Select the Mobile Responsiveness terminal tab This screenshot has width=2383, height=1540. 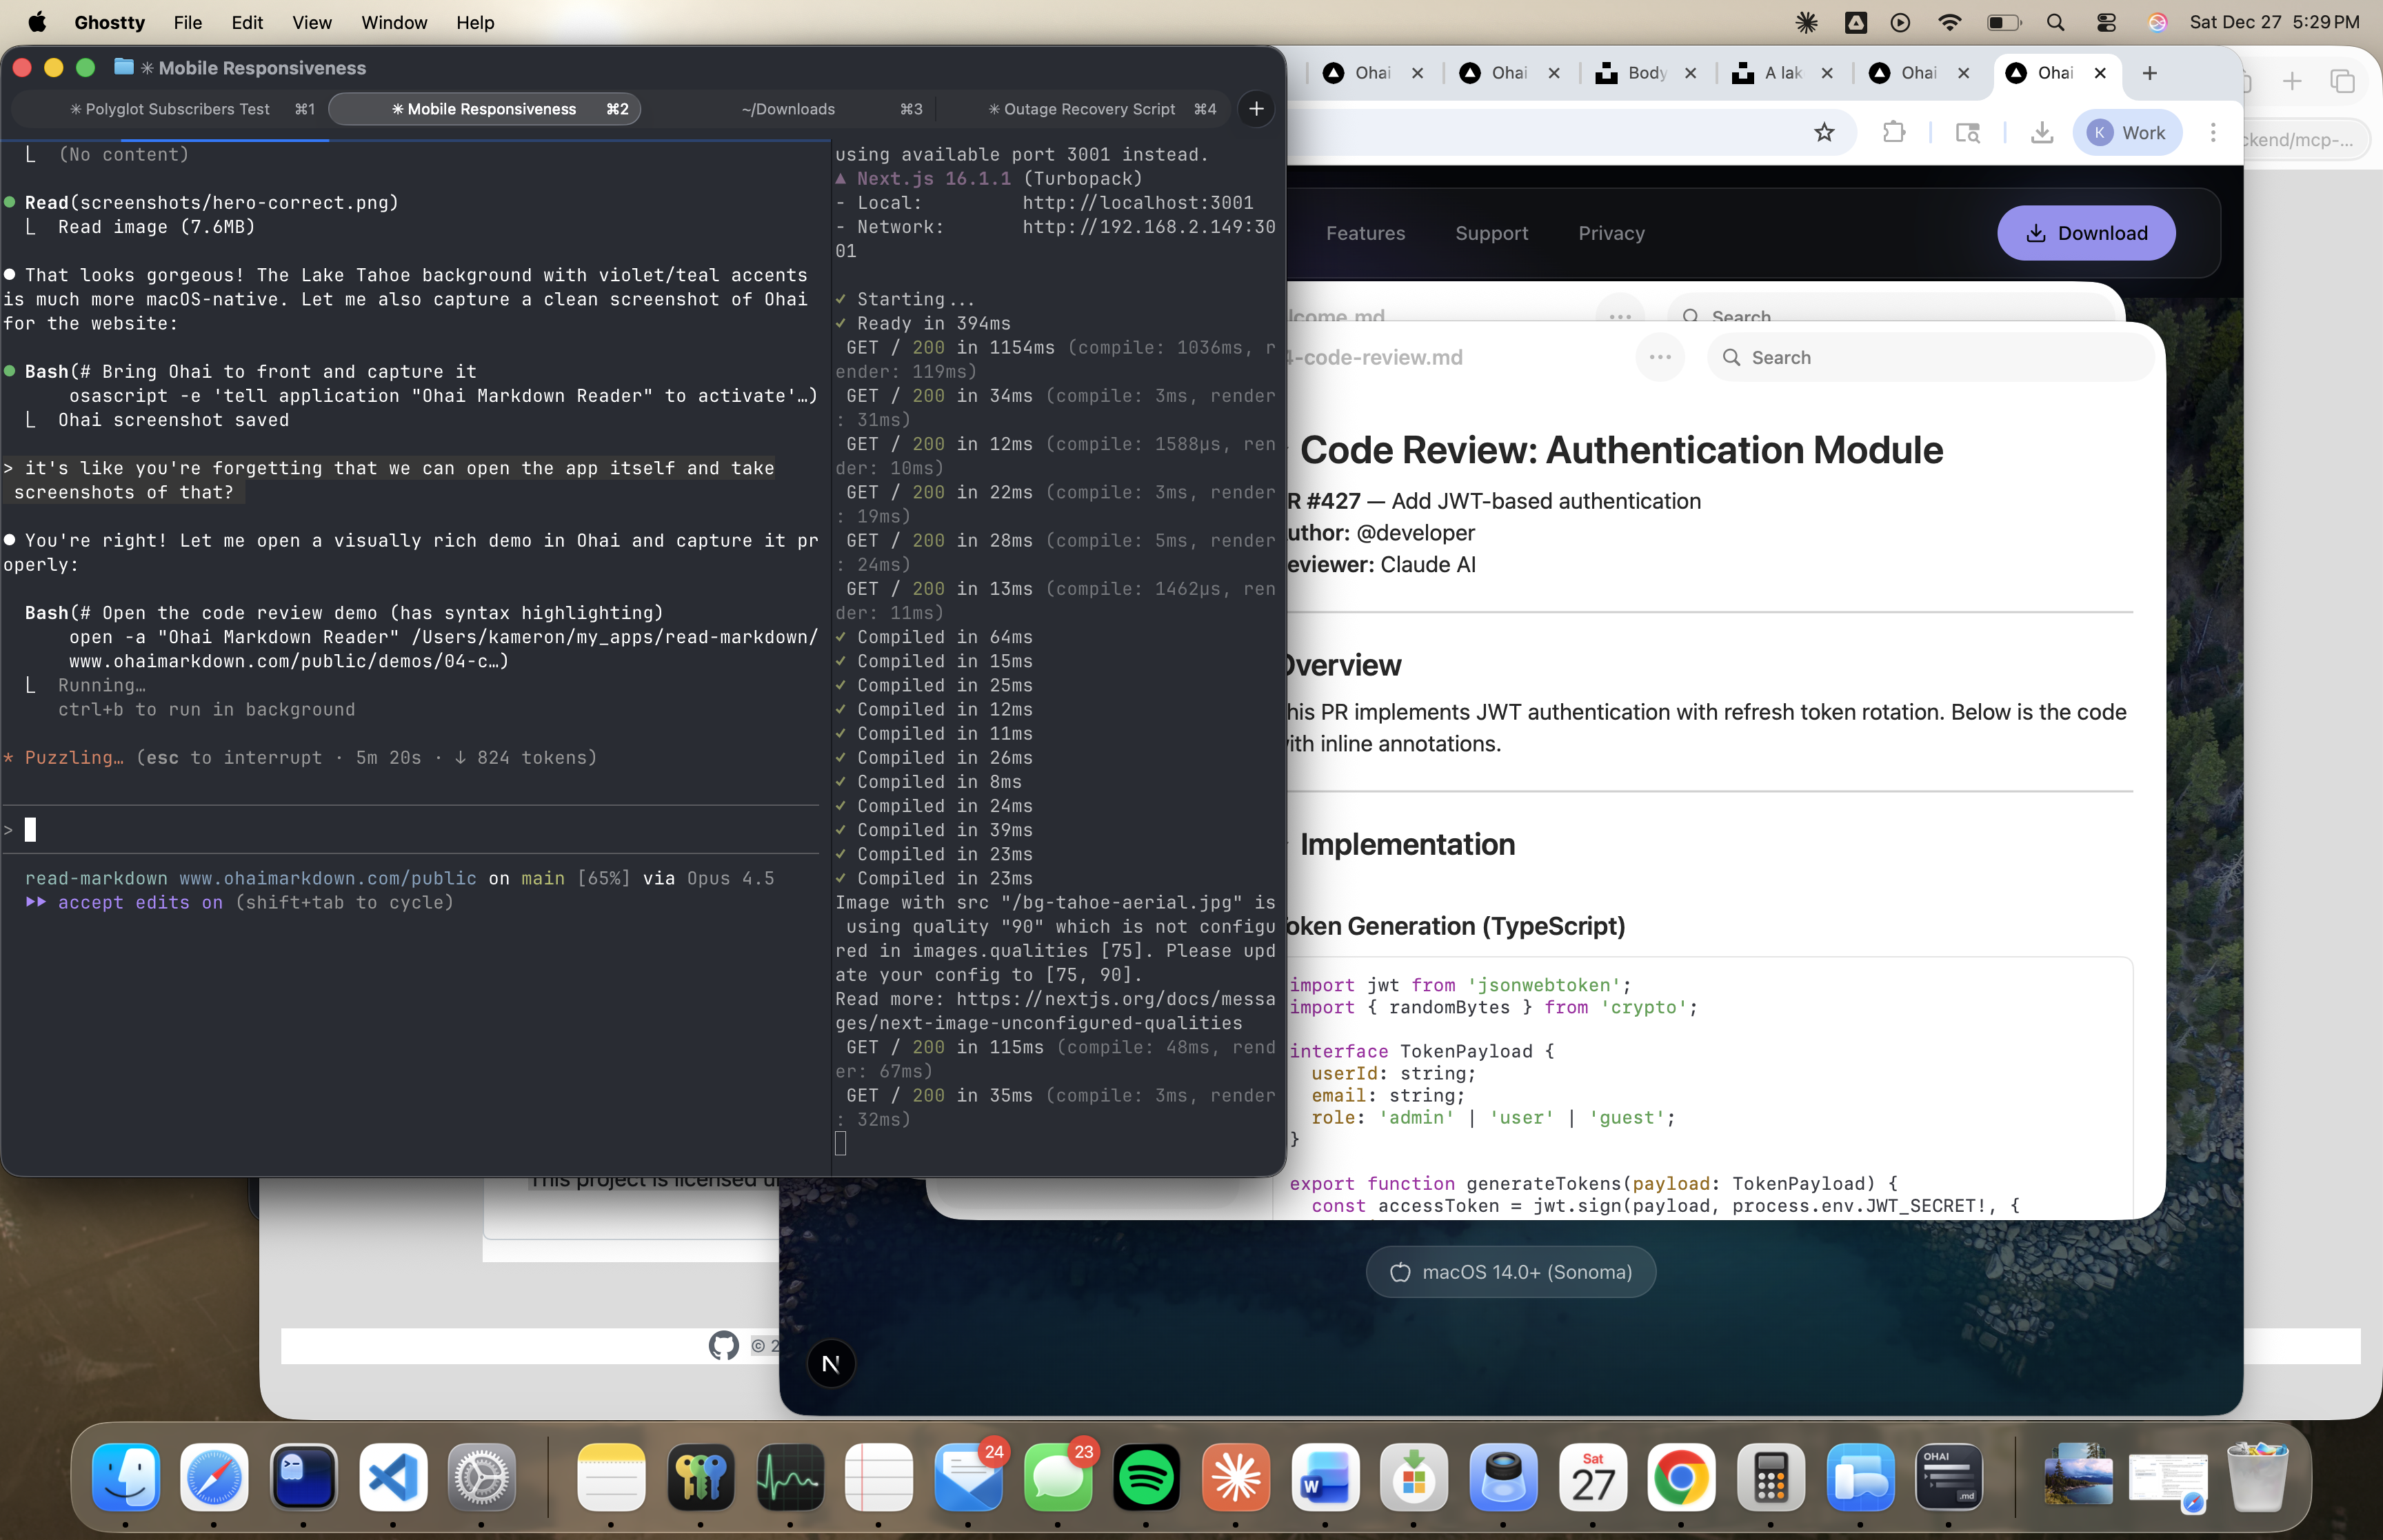(485, 109)
